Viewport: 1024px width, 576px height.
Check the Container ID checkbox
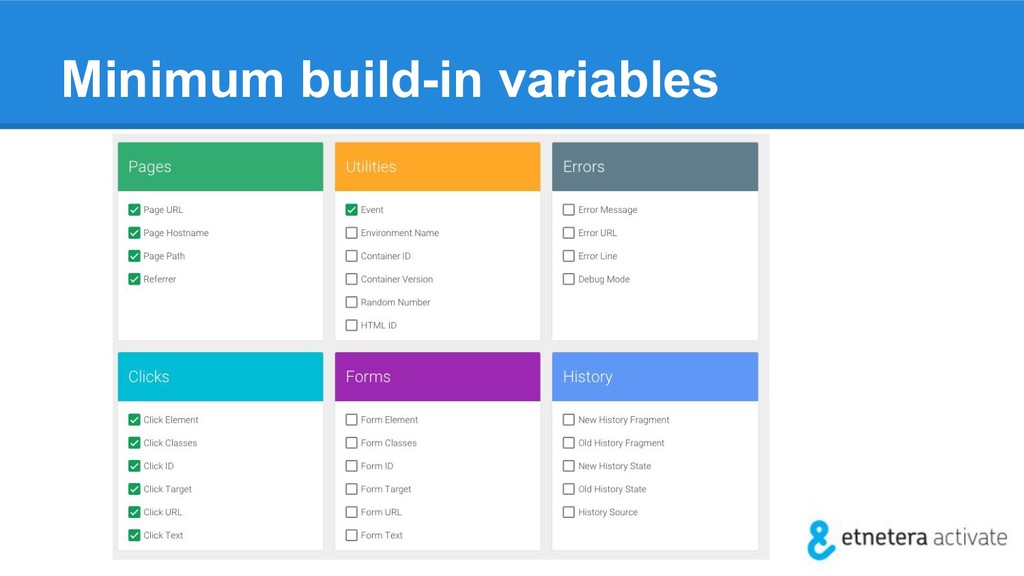351,256
